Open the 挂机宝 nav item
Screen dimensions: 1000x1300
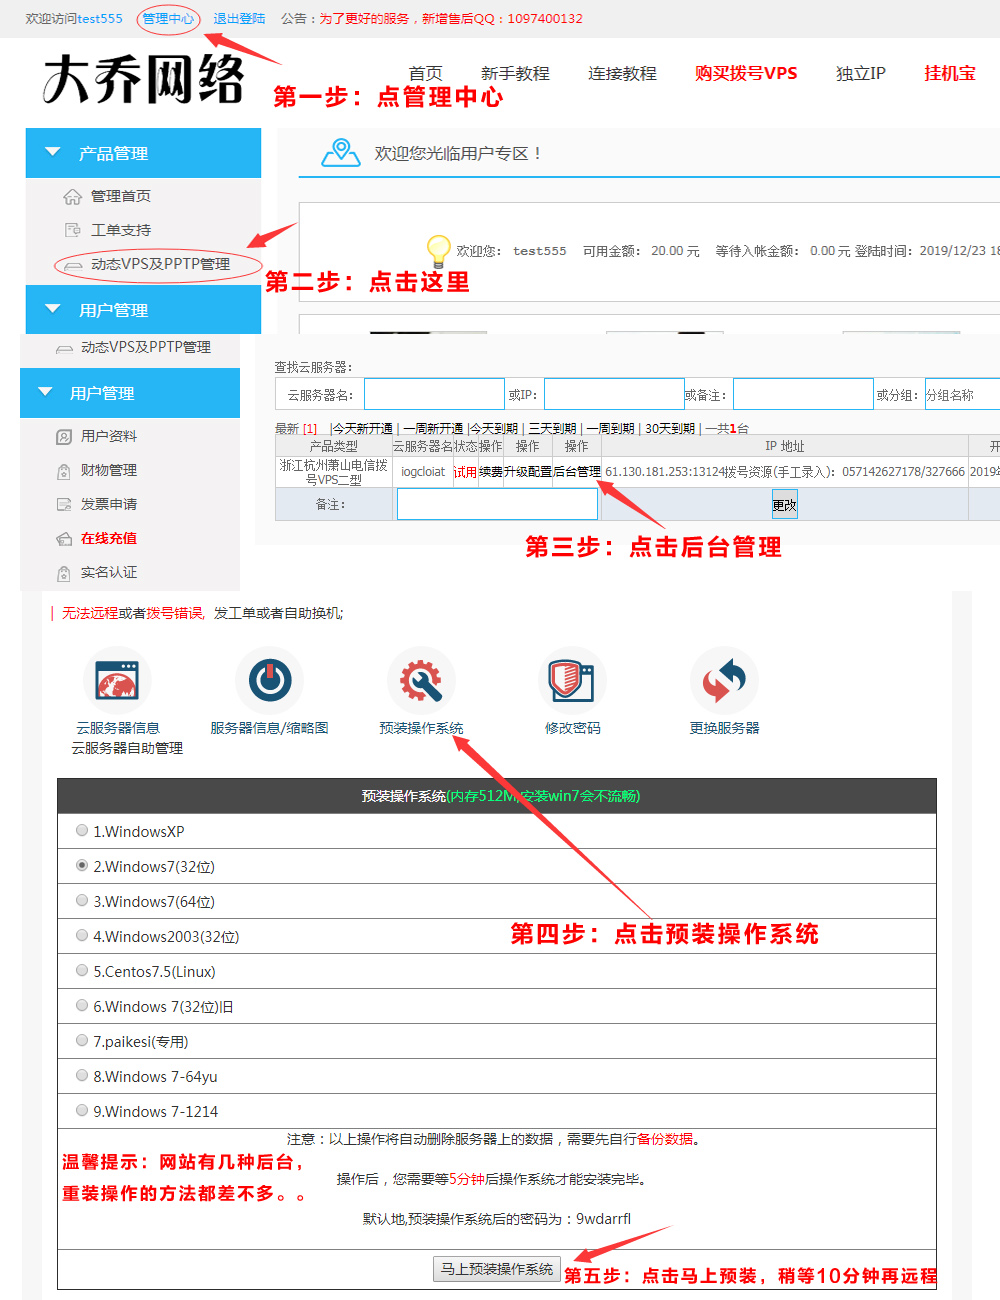coord(950,73)
